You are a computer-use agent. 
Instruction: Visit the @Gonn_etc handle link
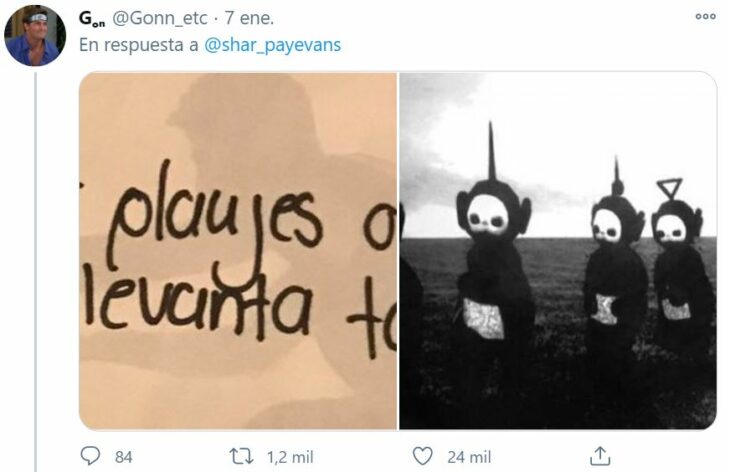coord(160,18)
